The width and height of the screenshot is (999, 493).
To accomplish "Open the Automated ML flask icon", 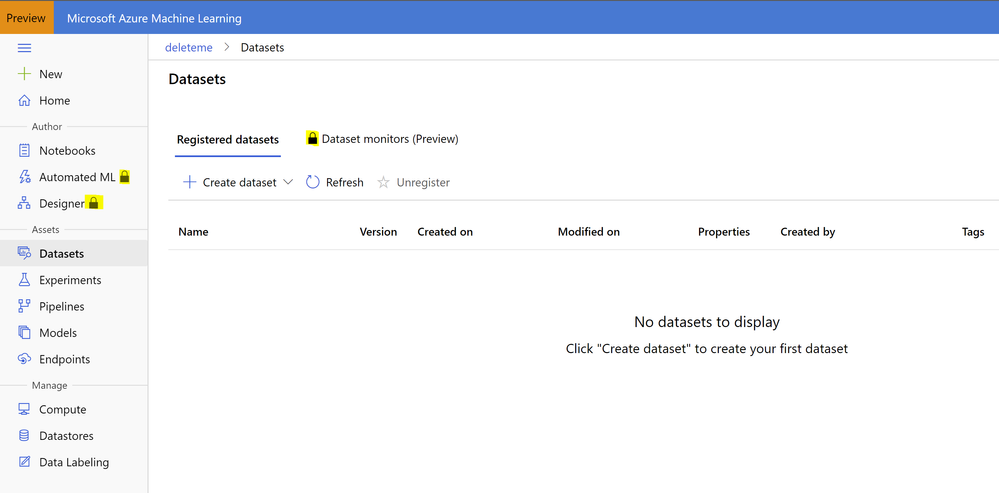I will pos(25,177).
